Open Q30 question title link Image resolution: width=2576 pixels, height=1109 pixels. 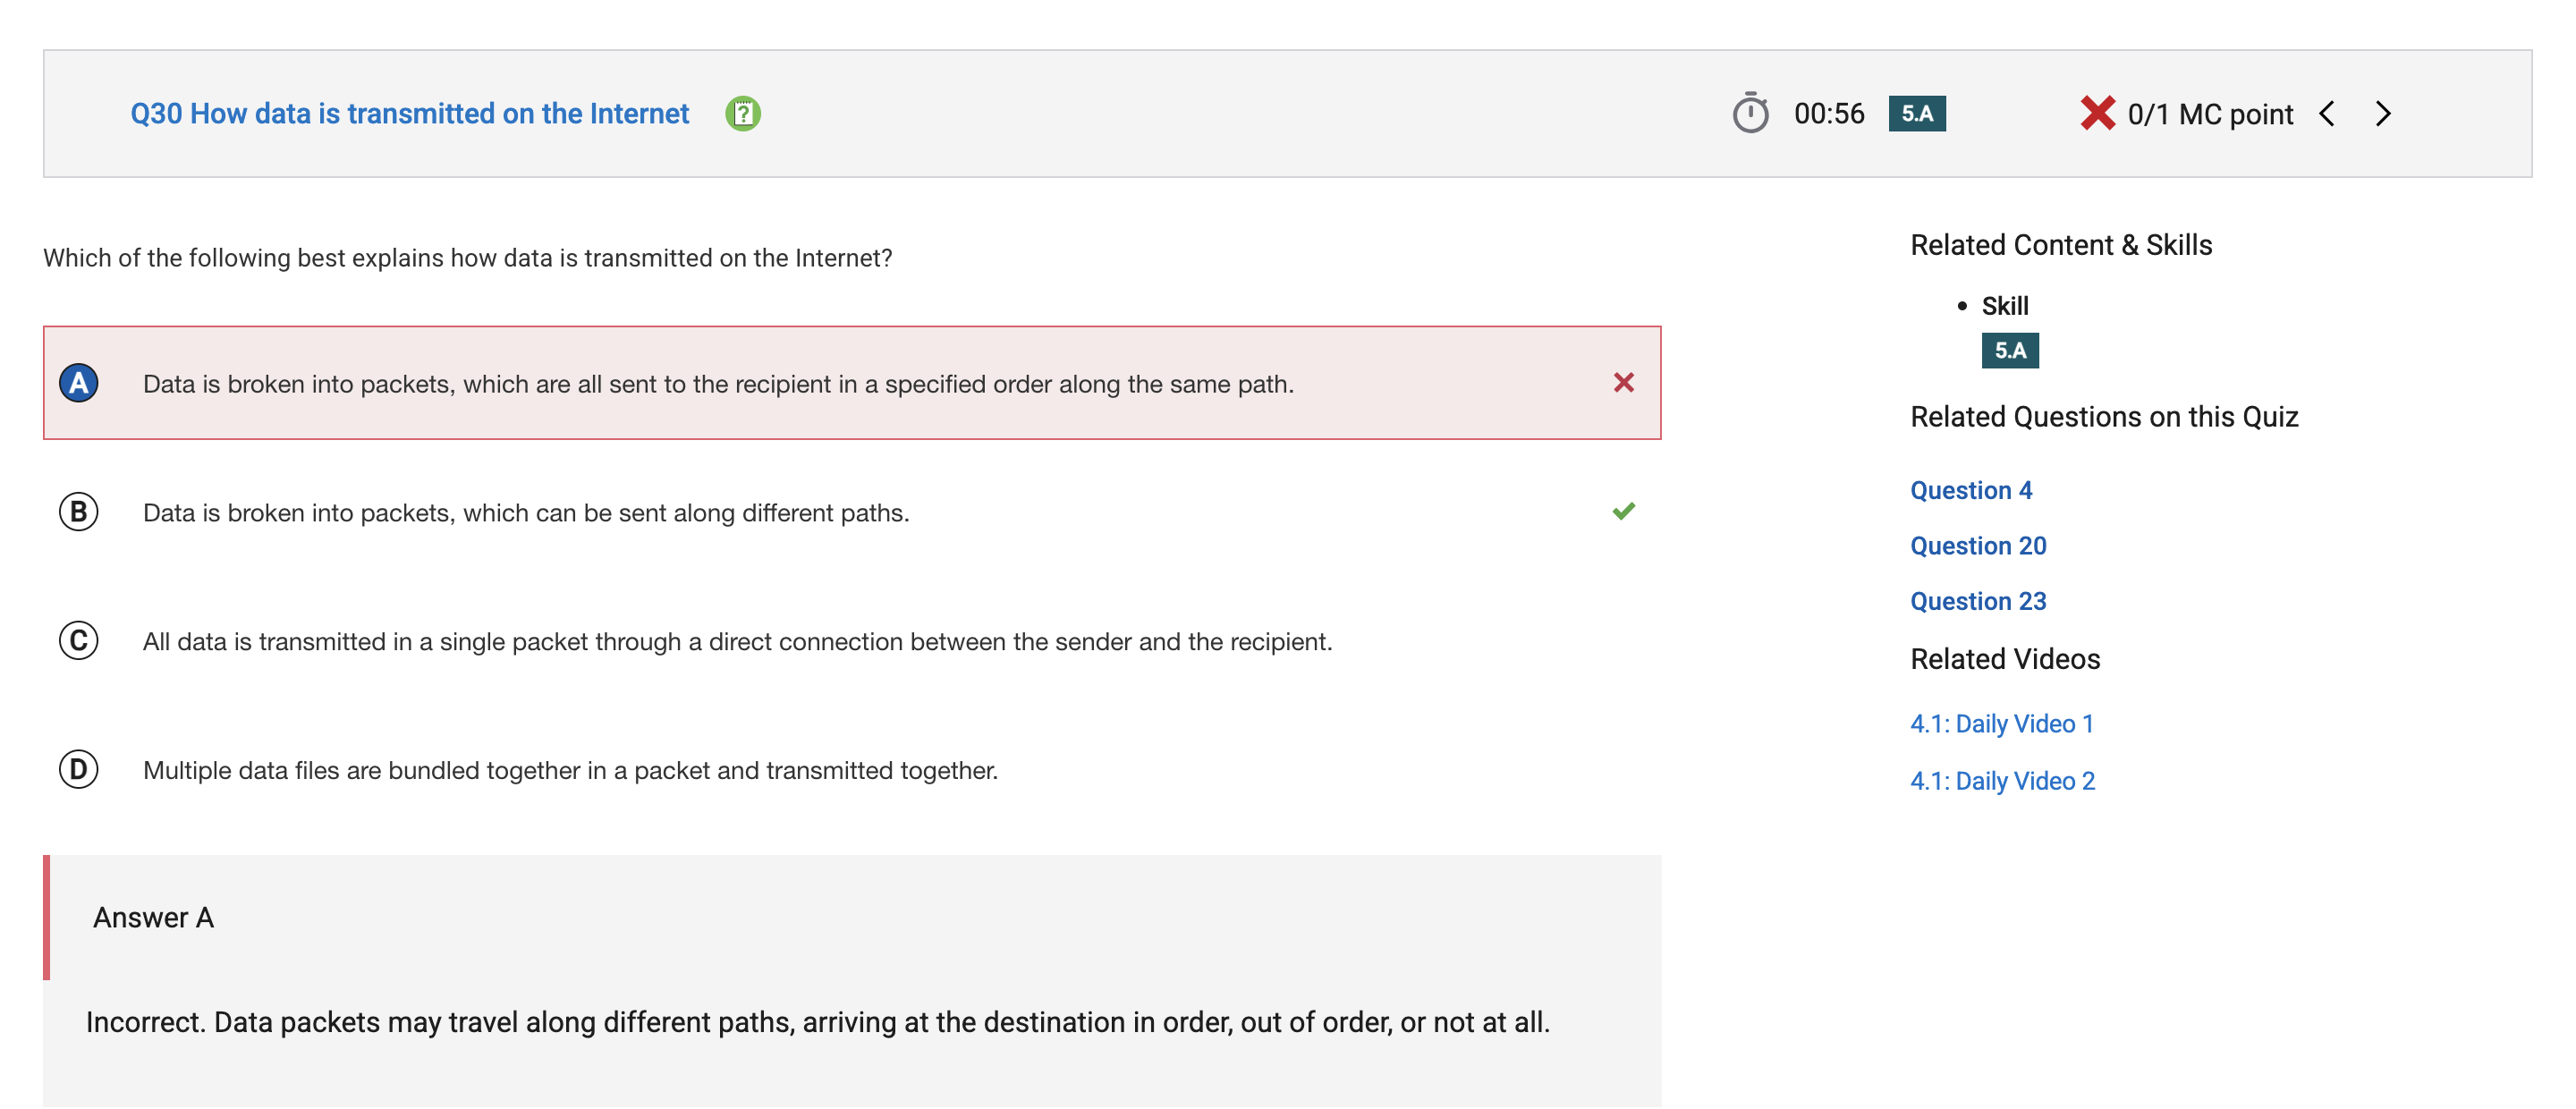pyautogui.click(x=409, y=114)
